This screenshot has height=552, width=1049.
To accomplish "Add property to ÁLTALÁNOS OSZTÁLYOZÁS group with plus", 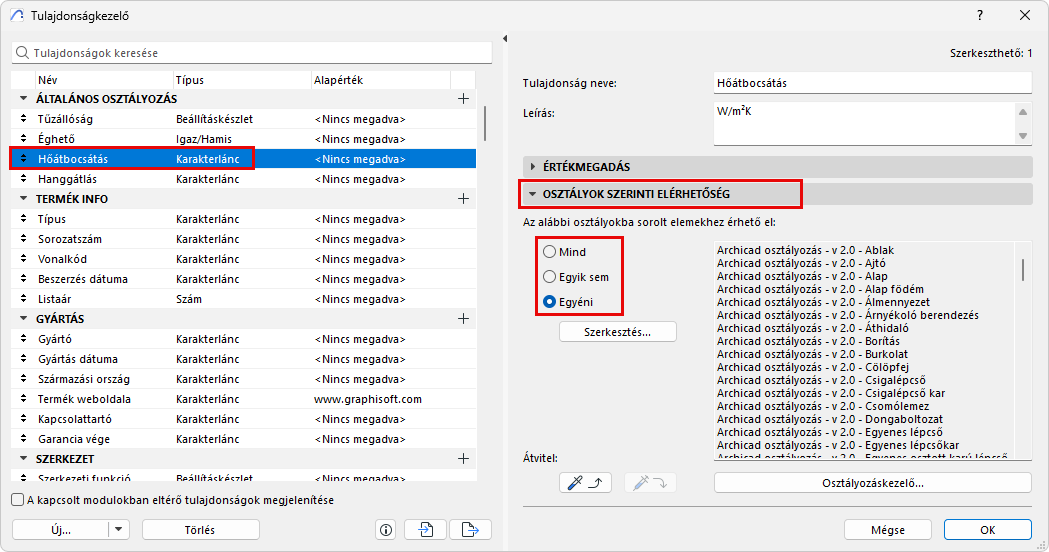I will tap(463, 99).
